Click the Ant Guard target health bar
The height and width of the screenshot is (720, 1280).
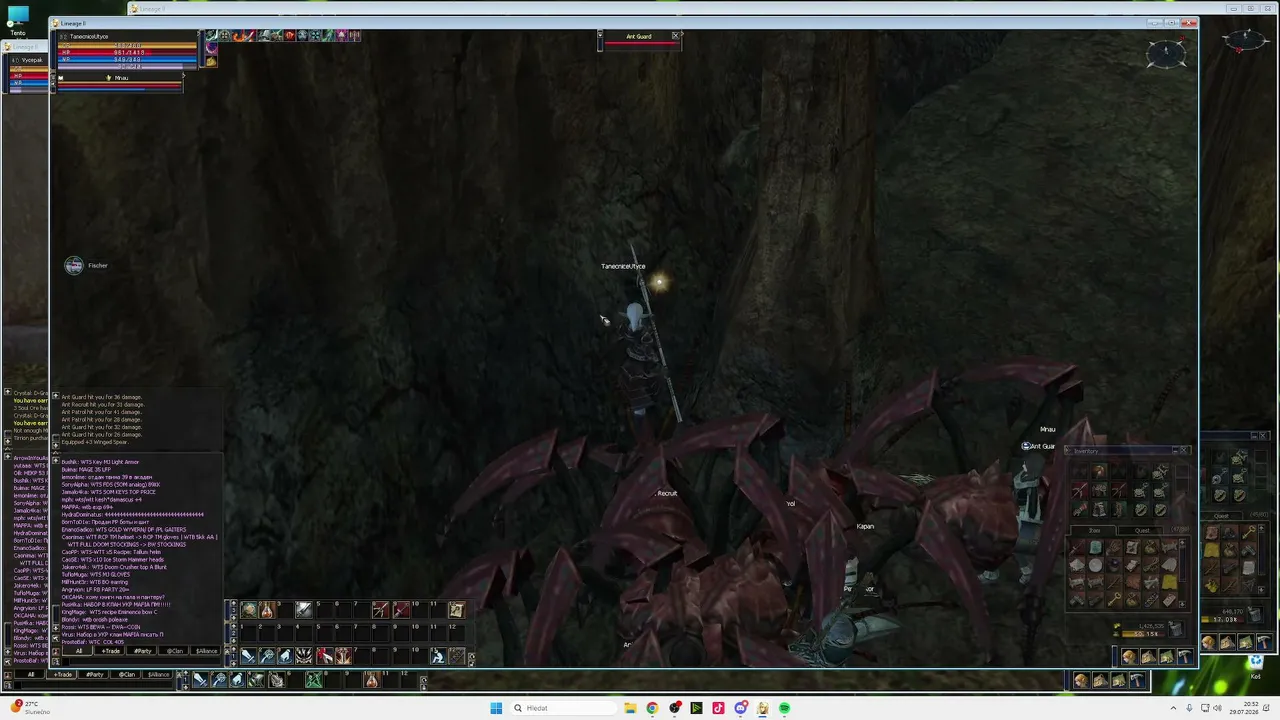(x=640, y=45)
